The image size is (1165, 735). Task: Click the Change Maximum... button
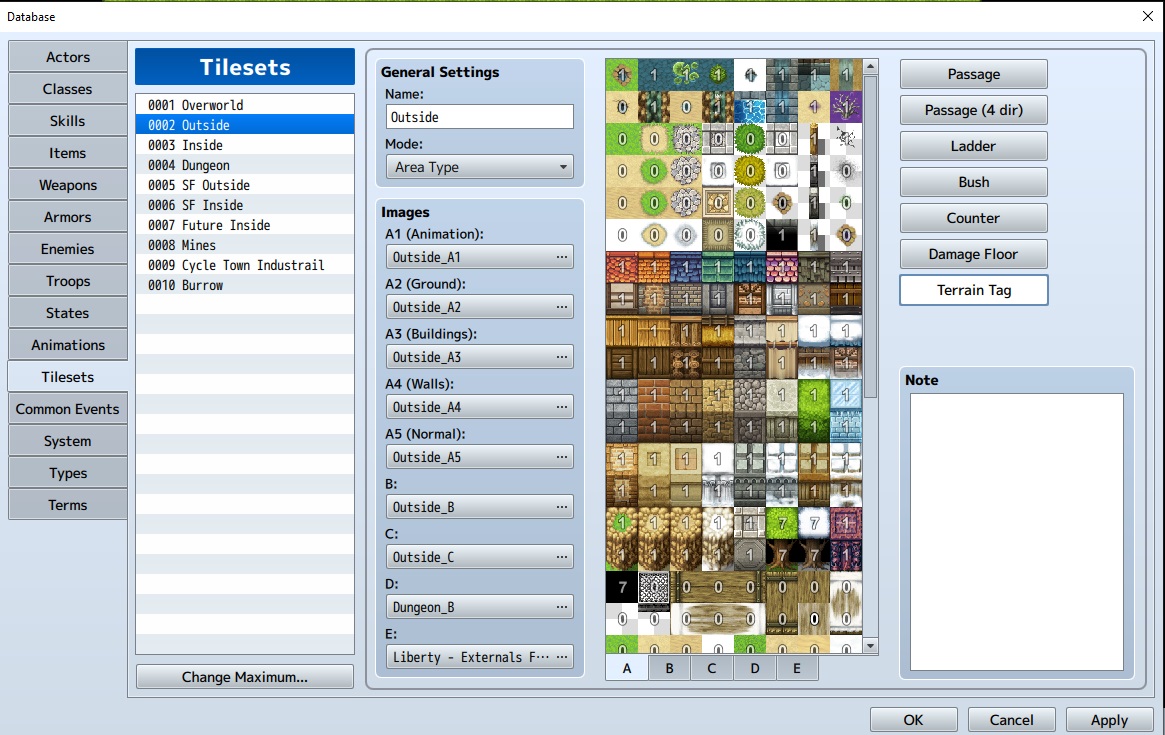point(244,677)
